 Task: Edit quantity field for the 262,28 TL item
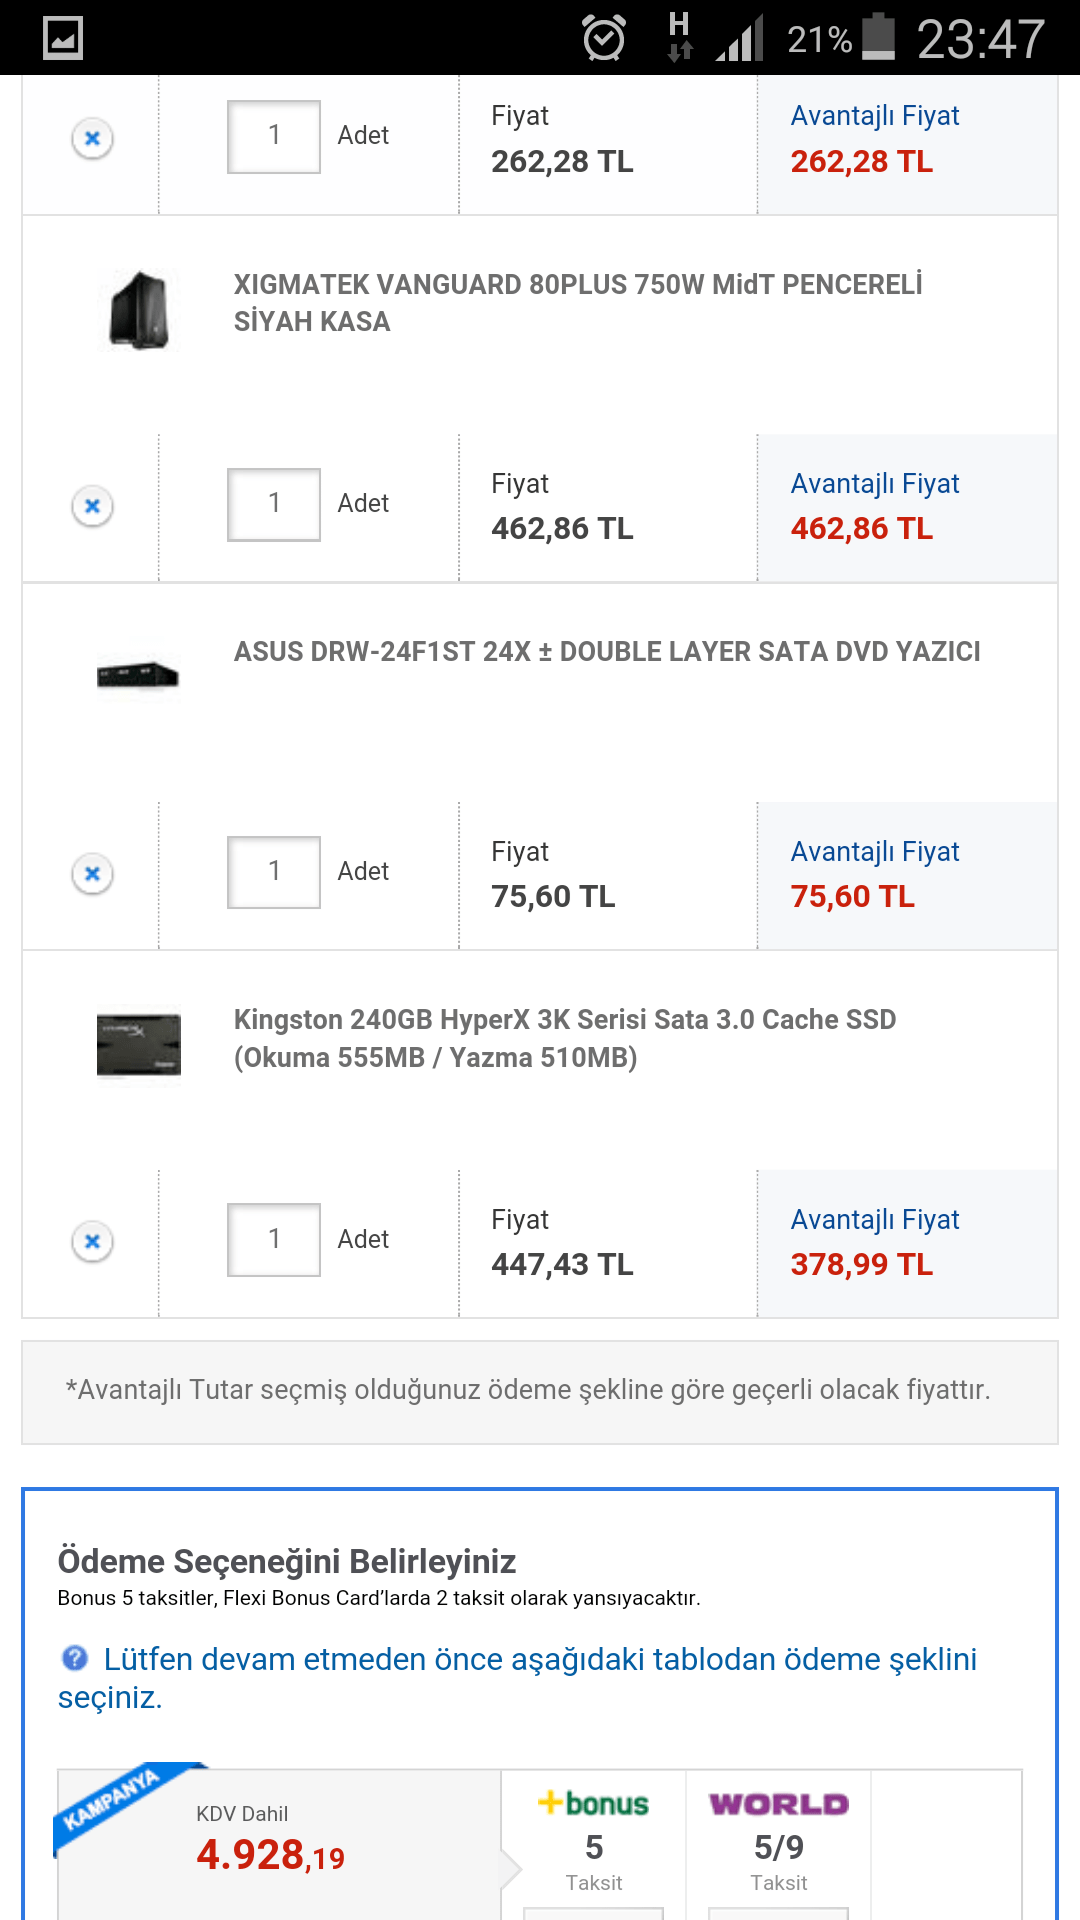click(x=274, y=136)
